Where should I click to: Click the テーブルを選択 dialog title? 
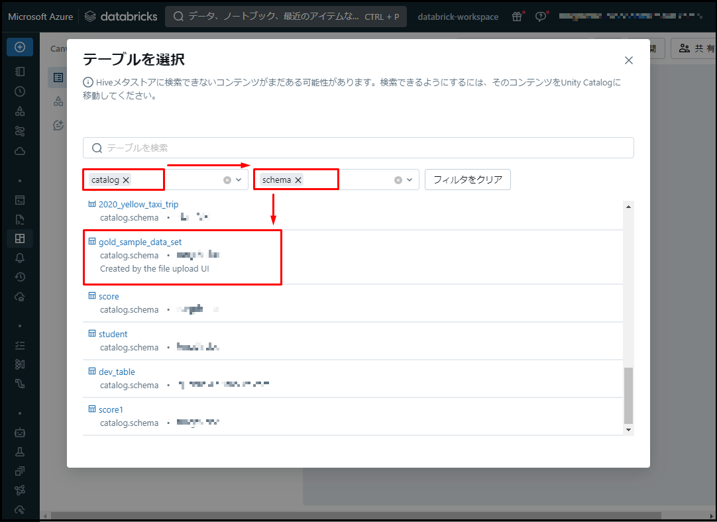pos(134,59)
